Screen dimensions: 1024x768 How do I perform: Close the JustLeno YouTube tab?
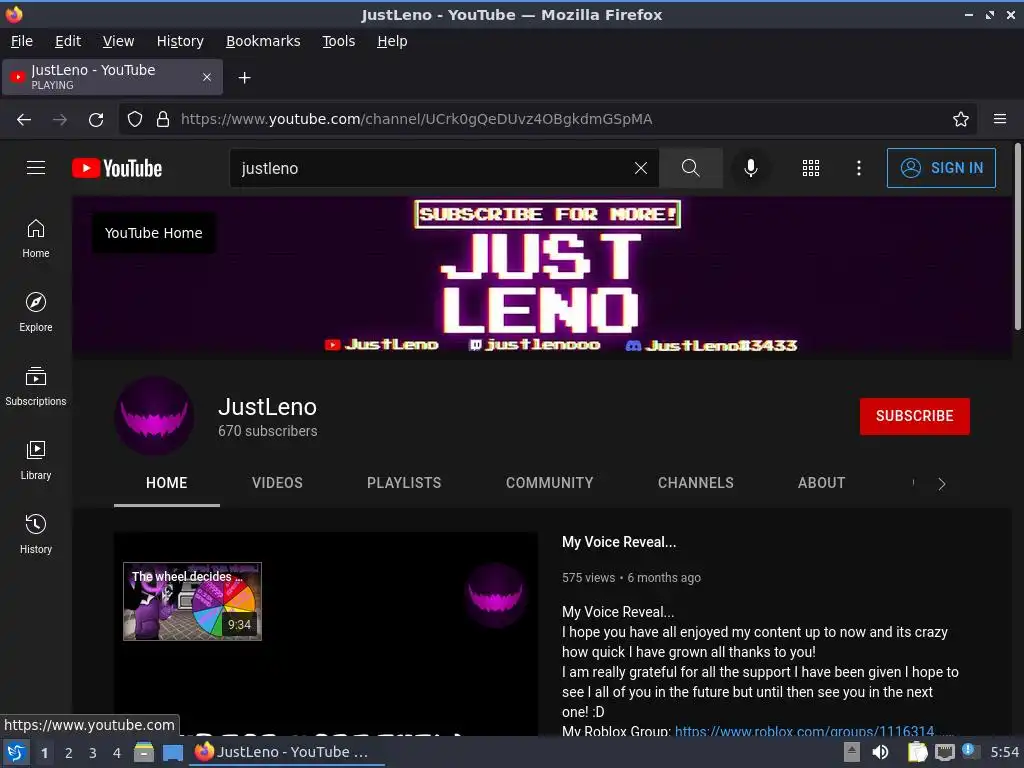[x=206, y=77]
